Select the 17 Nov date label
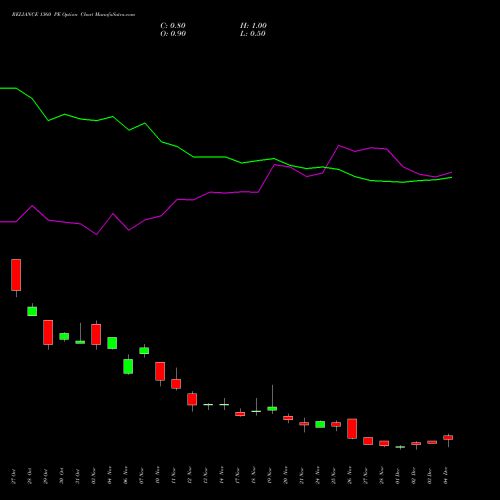500x500 pixels. [238, 476]
